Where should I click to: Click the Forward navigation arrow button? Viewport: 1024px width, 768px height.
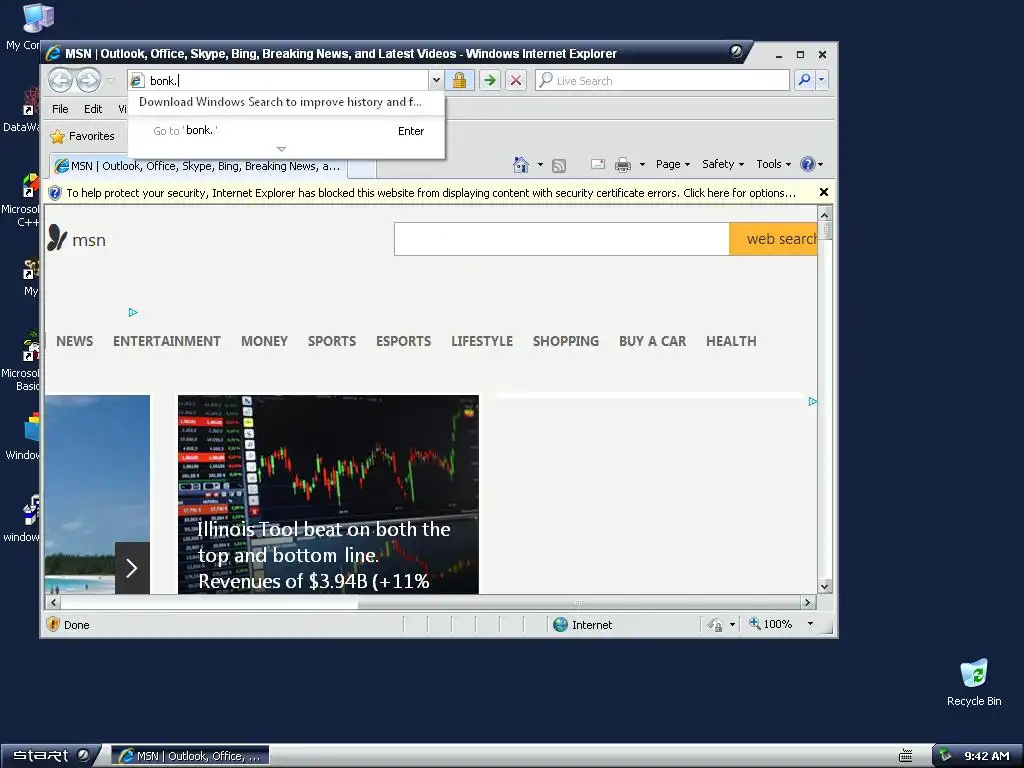(88, 80)
